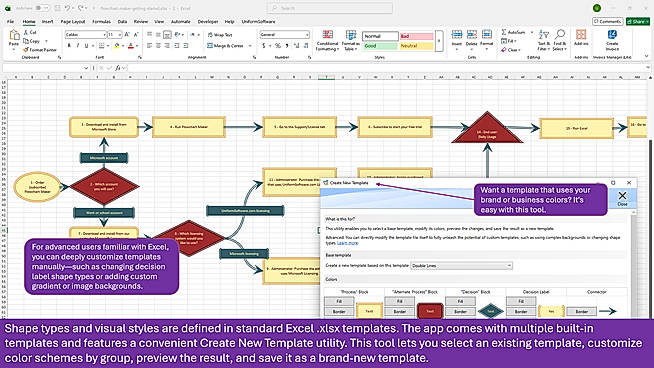This screenshot has width=654, height=368.
Task: Click the Undo arrow in title bar
Action: (67, 8)
